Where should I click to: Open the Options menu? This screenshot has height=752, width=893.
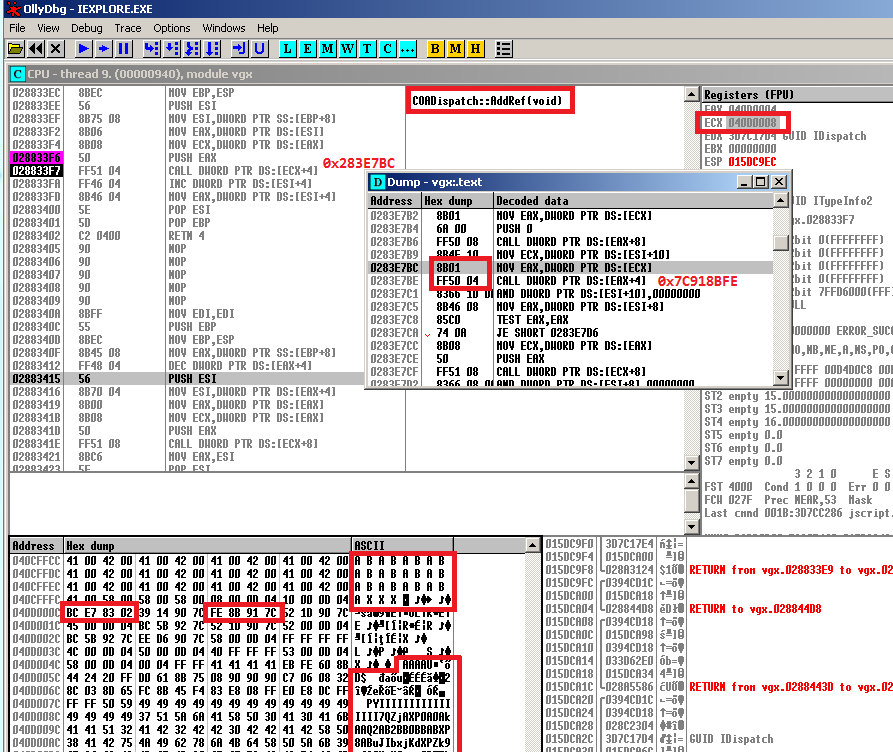pyautogui.click(x=173, y=28)
